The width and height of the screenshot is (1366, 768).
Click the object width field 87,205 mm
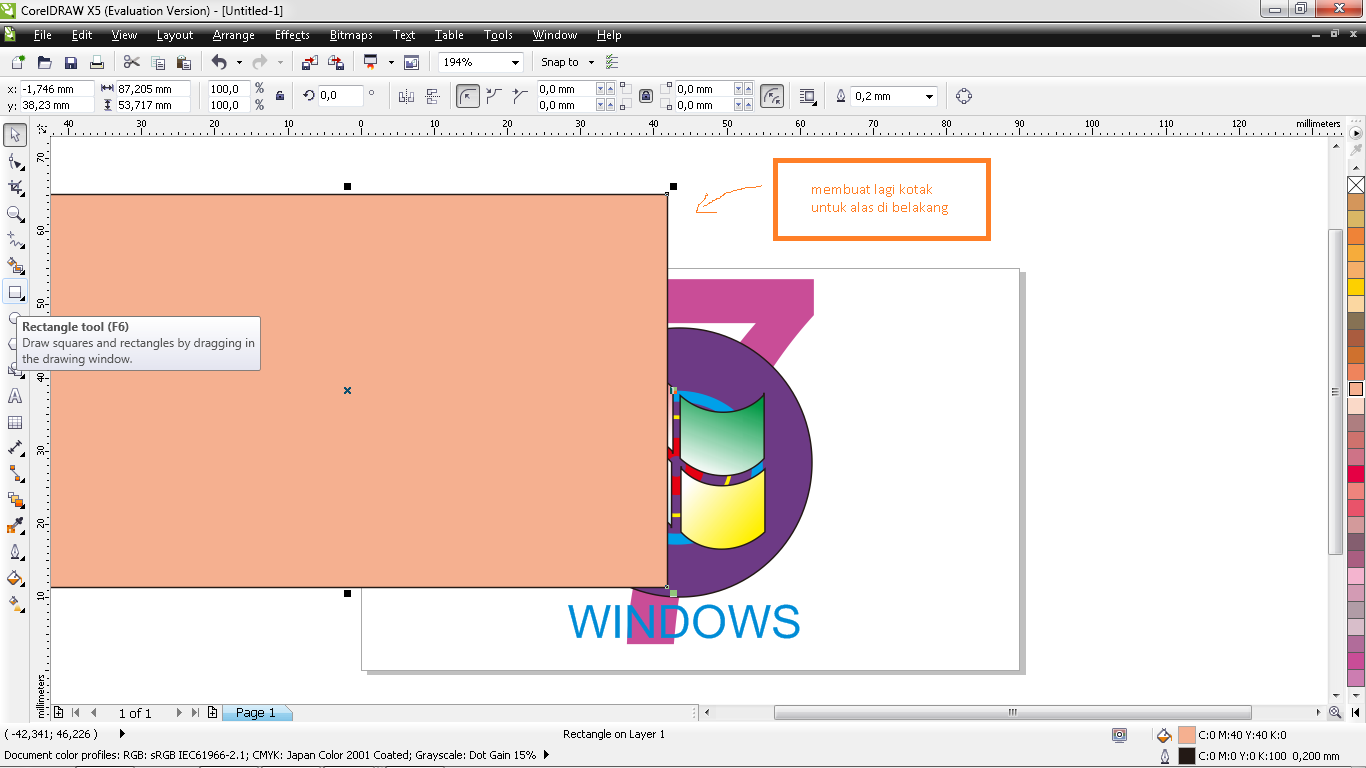pyautogui.click(x=153, y=88)
